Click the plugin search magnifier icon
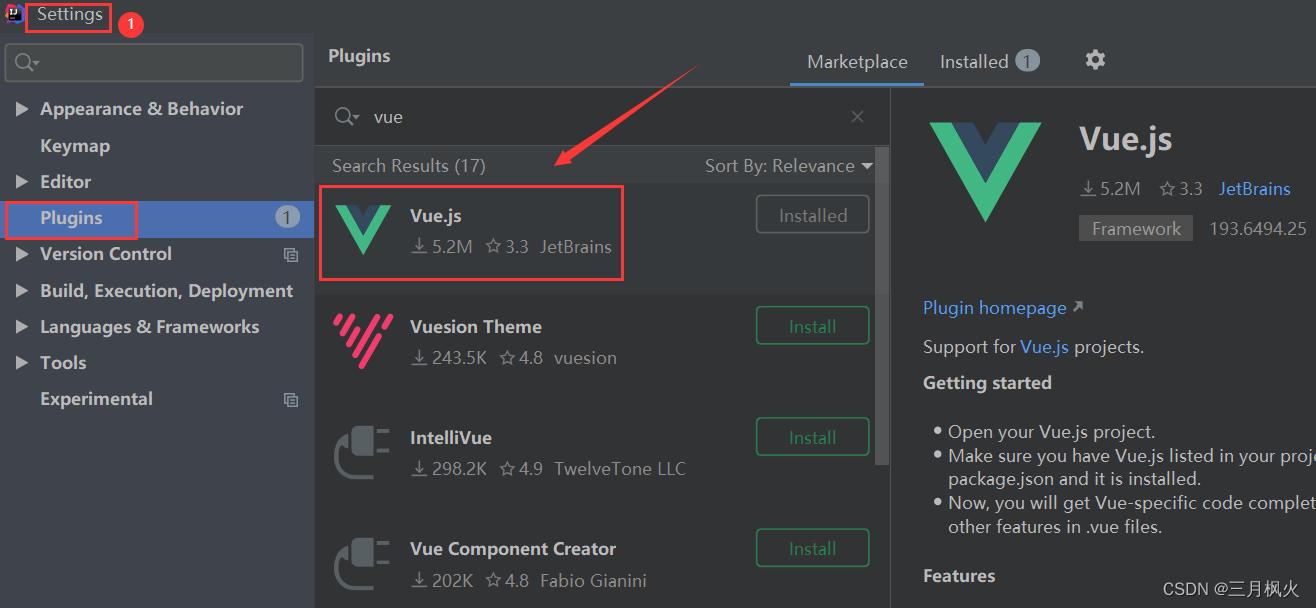The width and height of the screenshot is (1316, 608). [346, 117]
